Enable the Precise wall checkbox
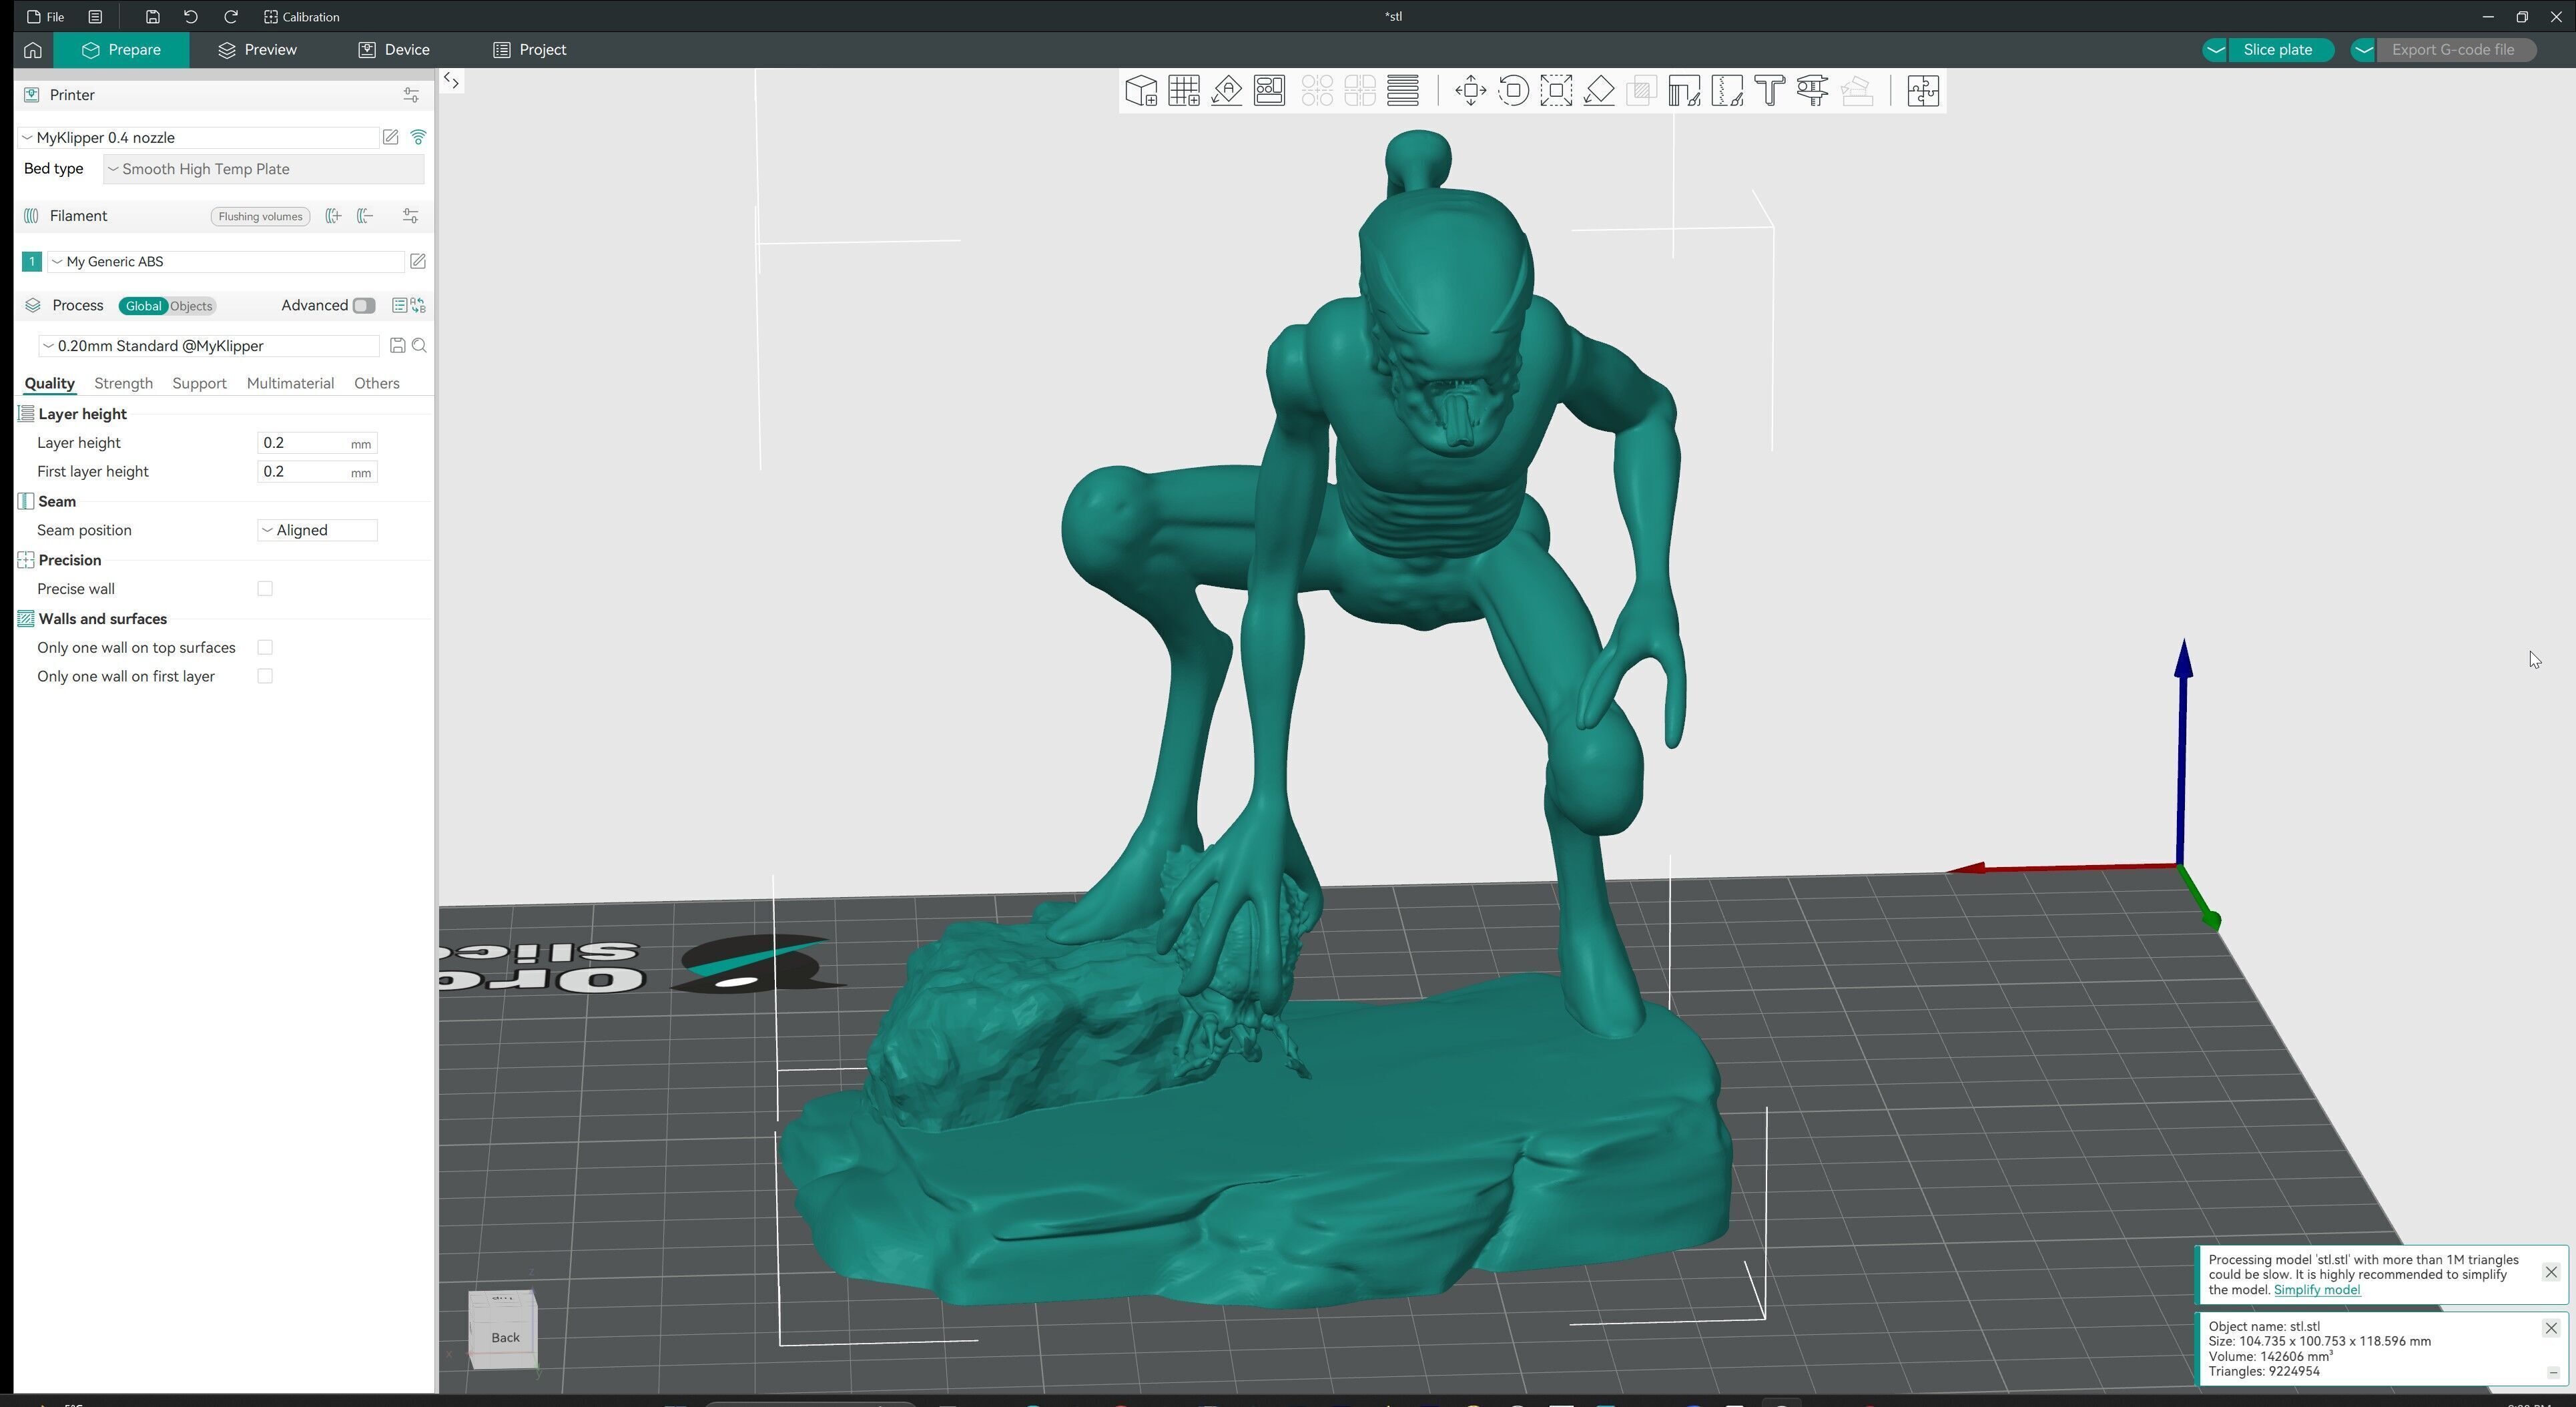 click(265, 589)
